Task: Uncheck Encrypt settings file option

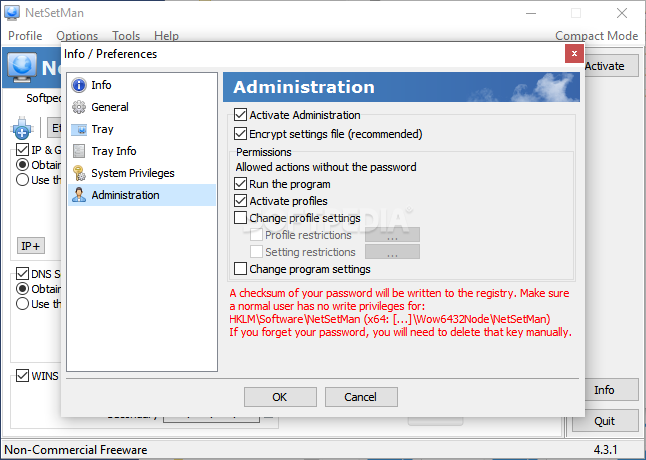Action: (x=240, y=134)
